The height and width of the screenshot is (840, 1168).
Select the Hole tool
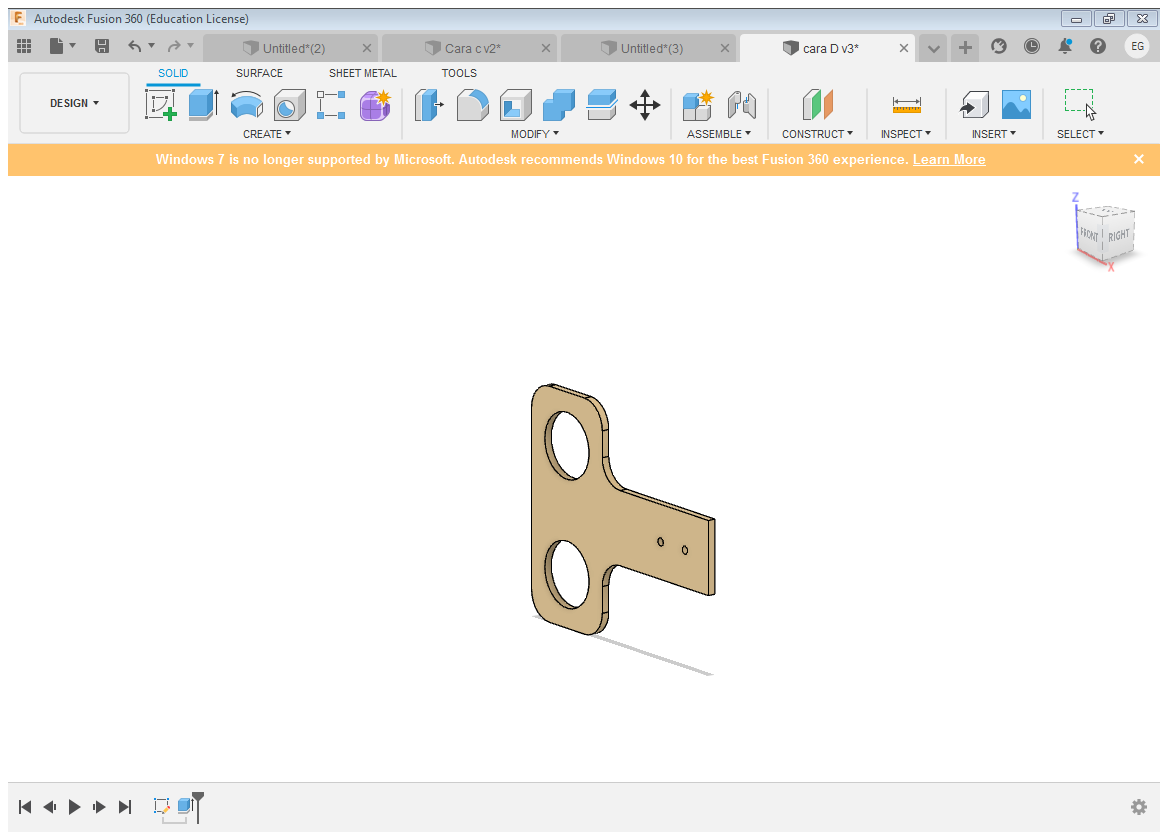[289, 105]
